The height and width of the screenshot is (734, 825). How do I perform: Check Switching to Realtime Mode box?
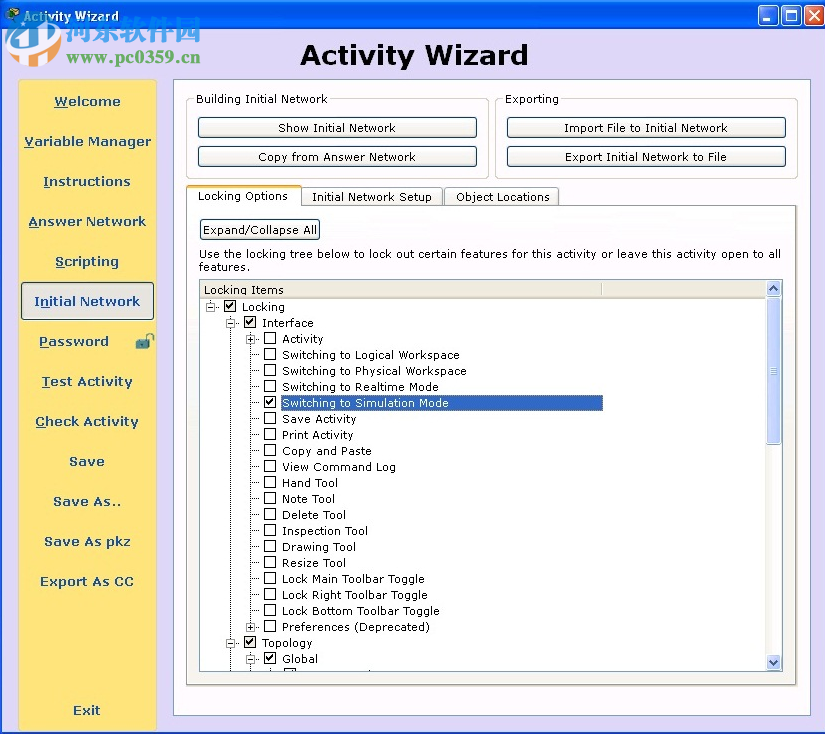pos(270,386)
